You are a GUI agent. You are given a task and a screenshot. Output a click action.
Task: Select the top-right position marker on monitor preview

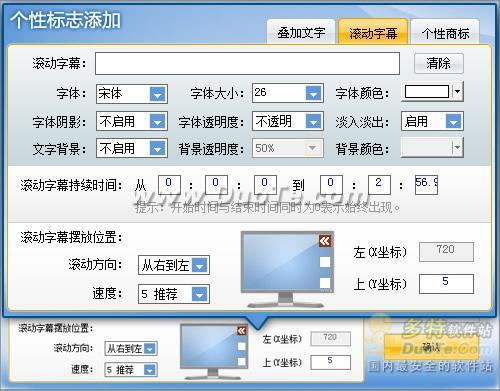(325, 241)
